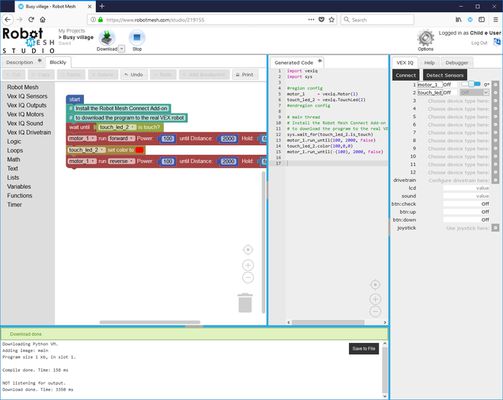This screenshot has width=503, height=400.
Task: Click the Undo toolbar button
Action: pyautogui.click(x=133, y=75)
